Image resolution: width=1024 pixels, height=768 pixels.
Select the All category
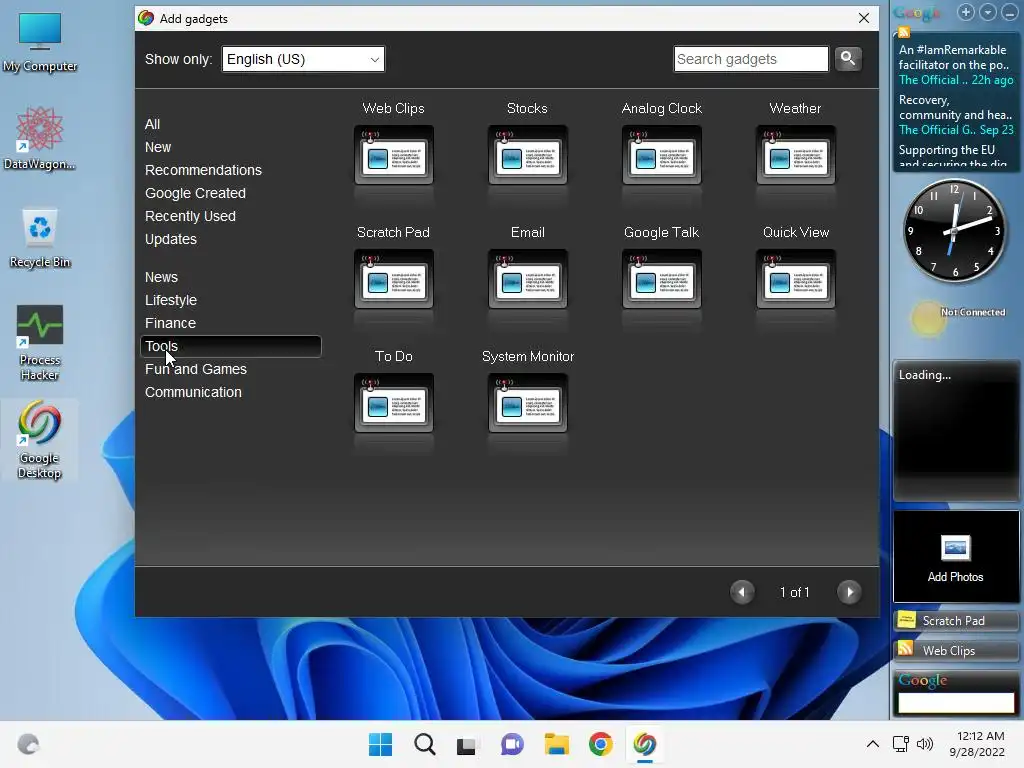click(152, 124)
